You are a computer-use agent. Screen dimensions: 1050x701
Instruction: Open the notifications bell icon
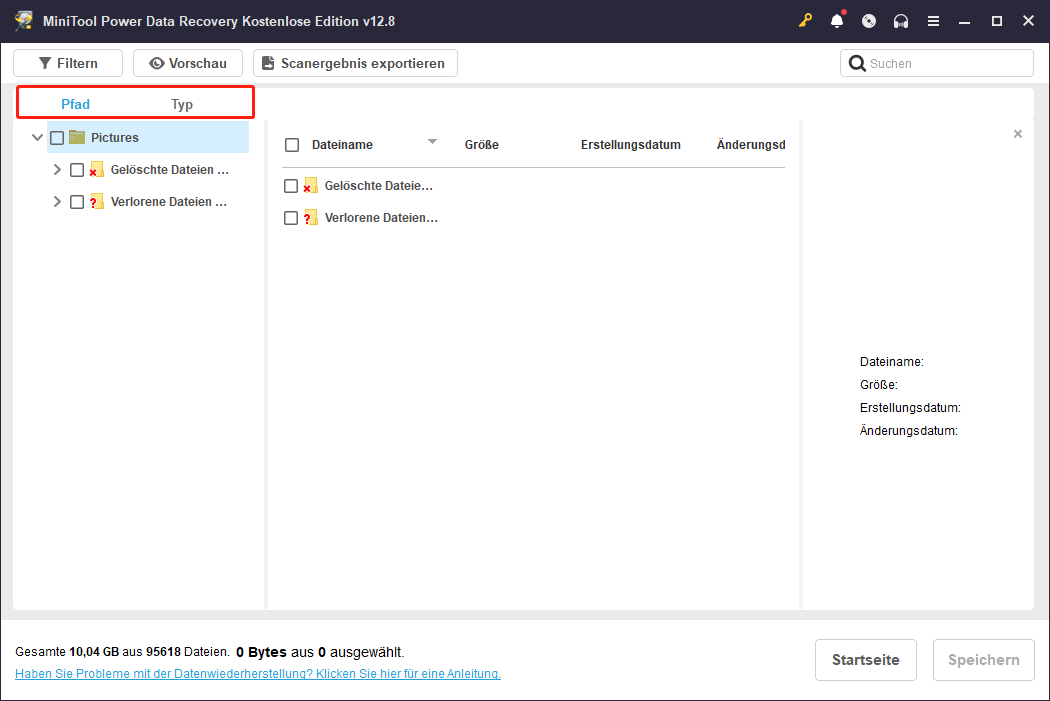pos(837,21)
